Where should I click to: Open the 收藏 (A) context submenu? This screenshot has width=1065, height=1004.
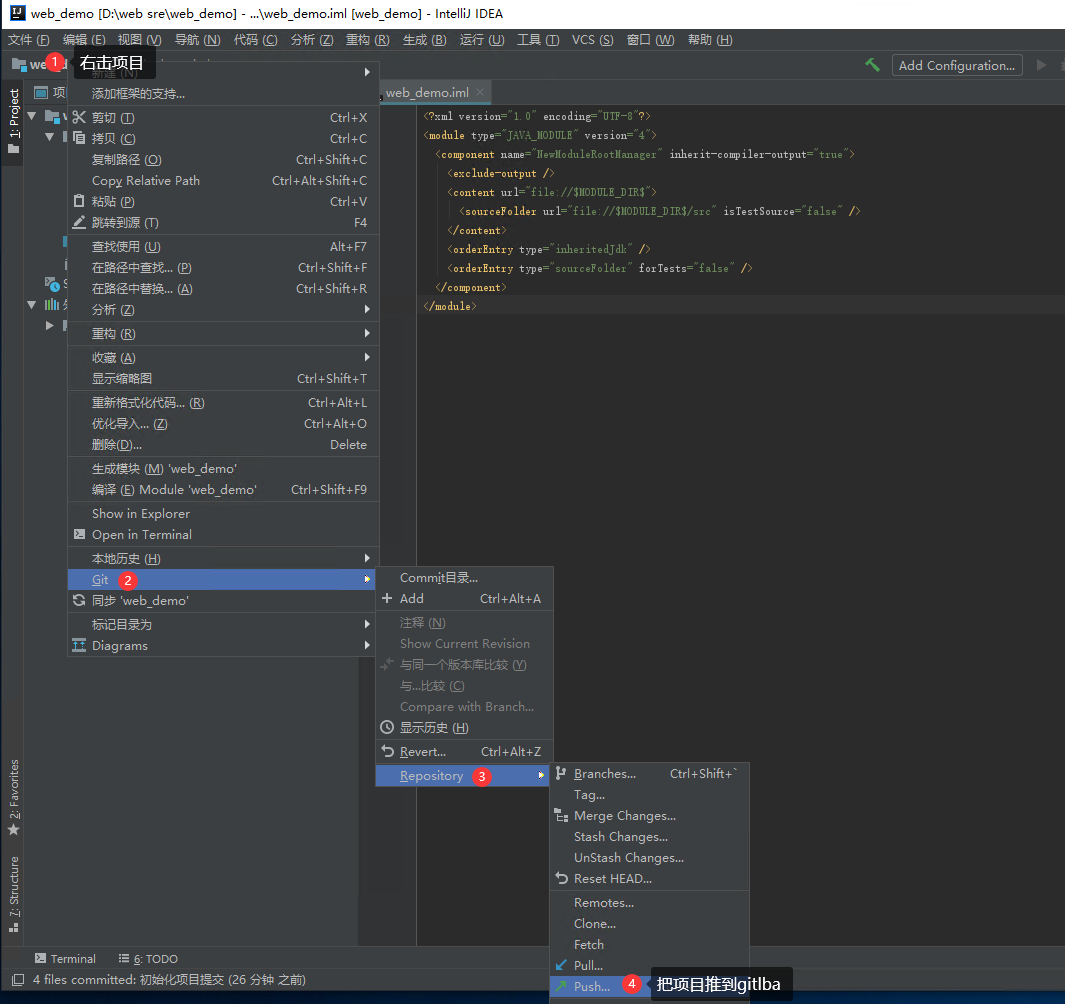pos(223,357)
